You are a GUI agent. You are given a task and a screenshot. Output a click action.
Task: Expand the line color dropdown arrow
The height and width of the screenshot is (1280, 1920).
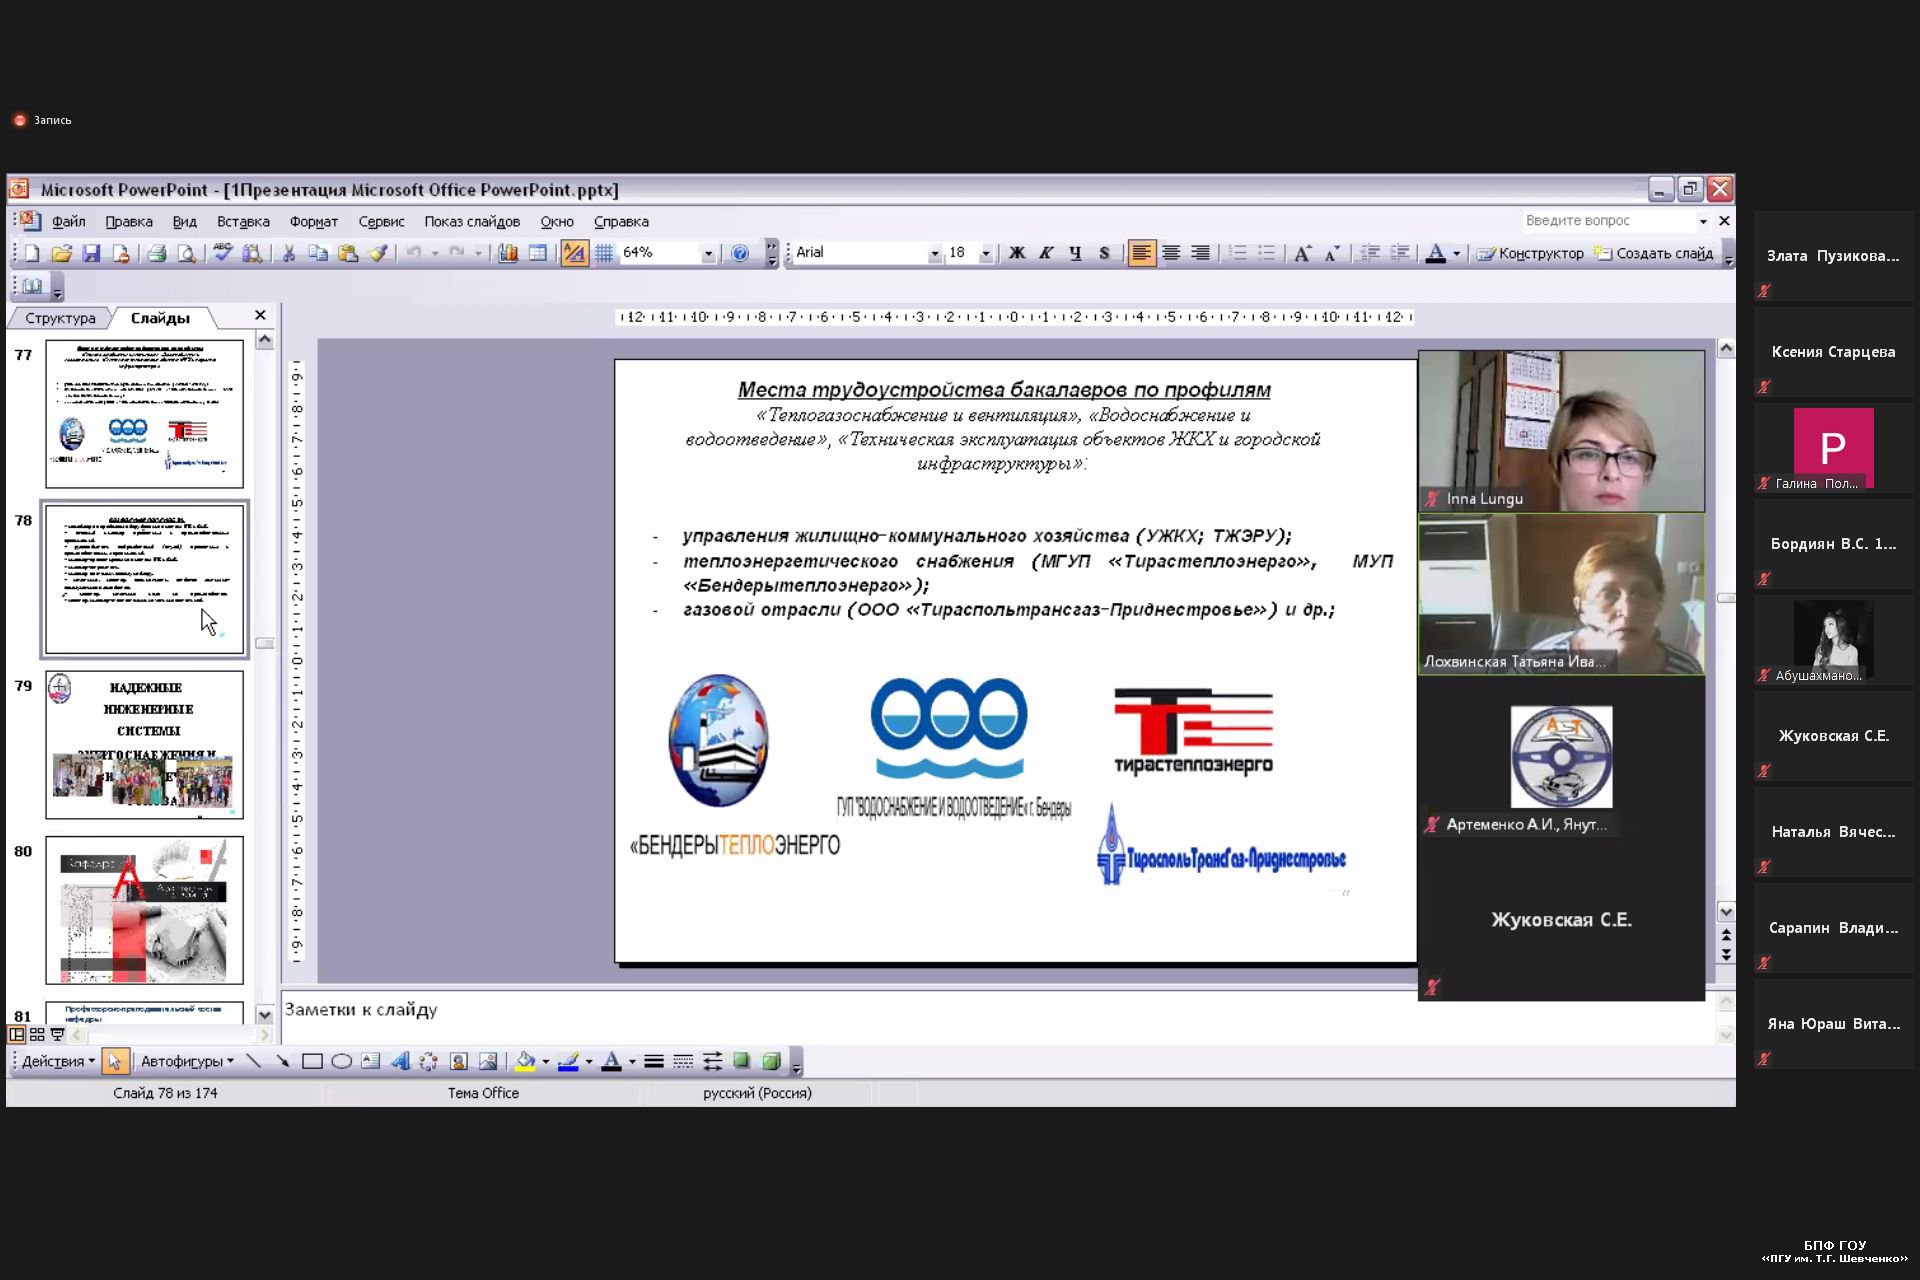pyautogui.click(x=588, y=1062)
